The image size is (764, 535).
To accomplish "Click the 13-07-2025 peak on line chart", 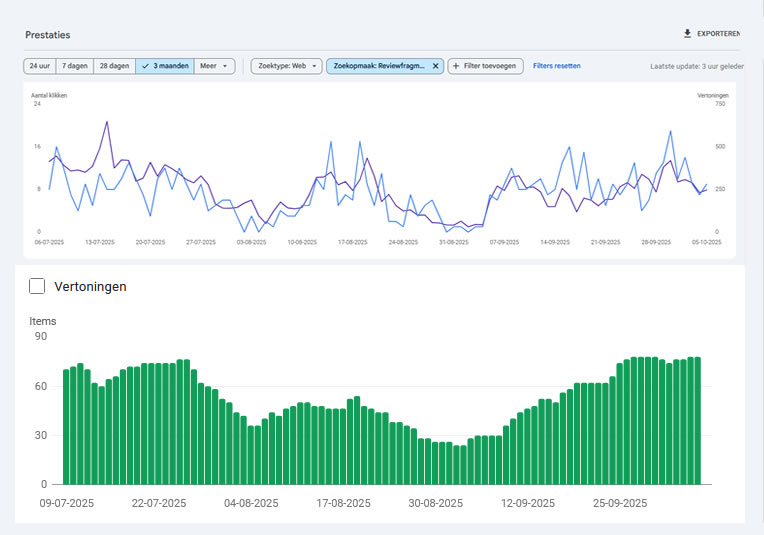I will (x=106, y=122).
